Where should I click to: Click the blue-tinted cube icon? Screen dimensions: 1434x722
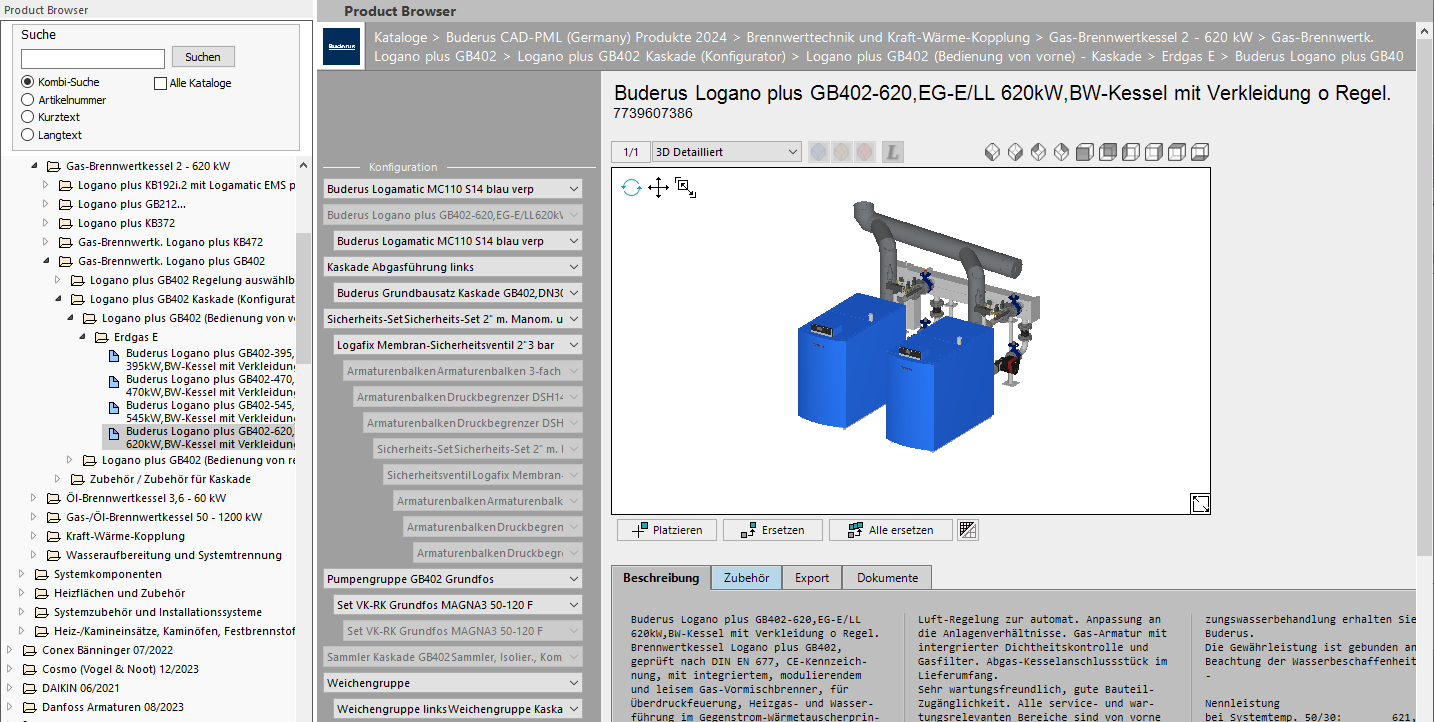tap(819, 152)
